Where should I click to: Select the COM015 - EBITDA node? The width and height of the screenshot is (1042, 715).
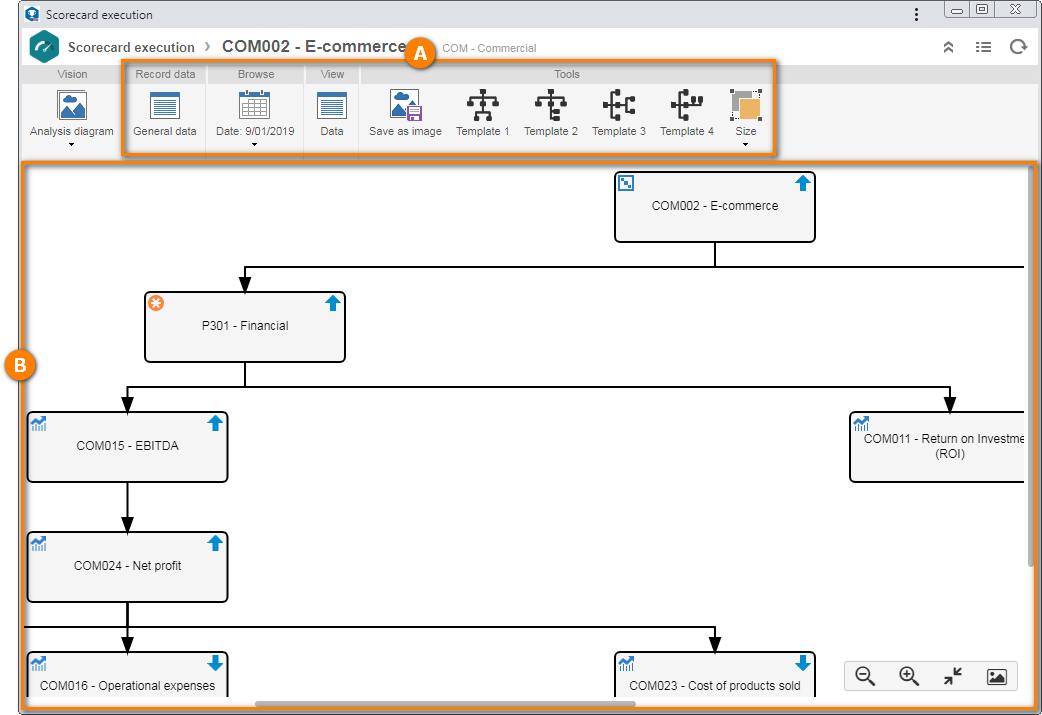(128, 447)
